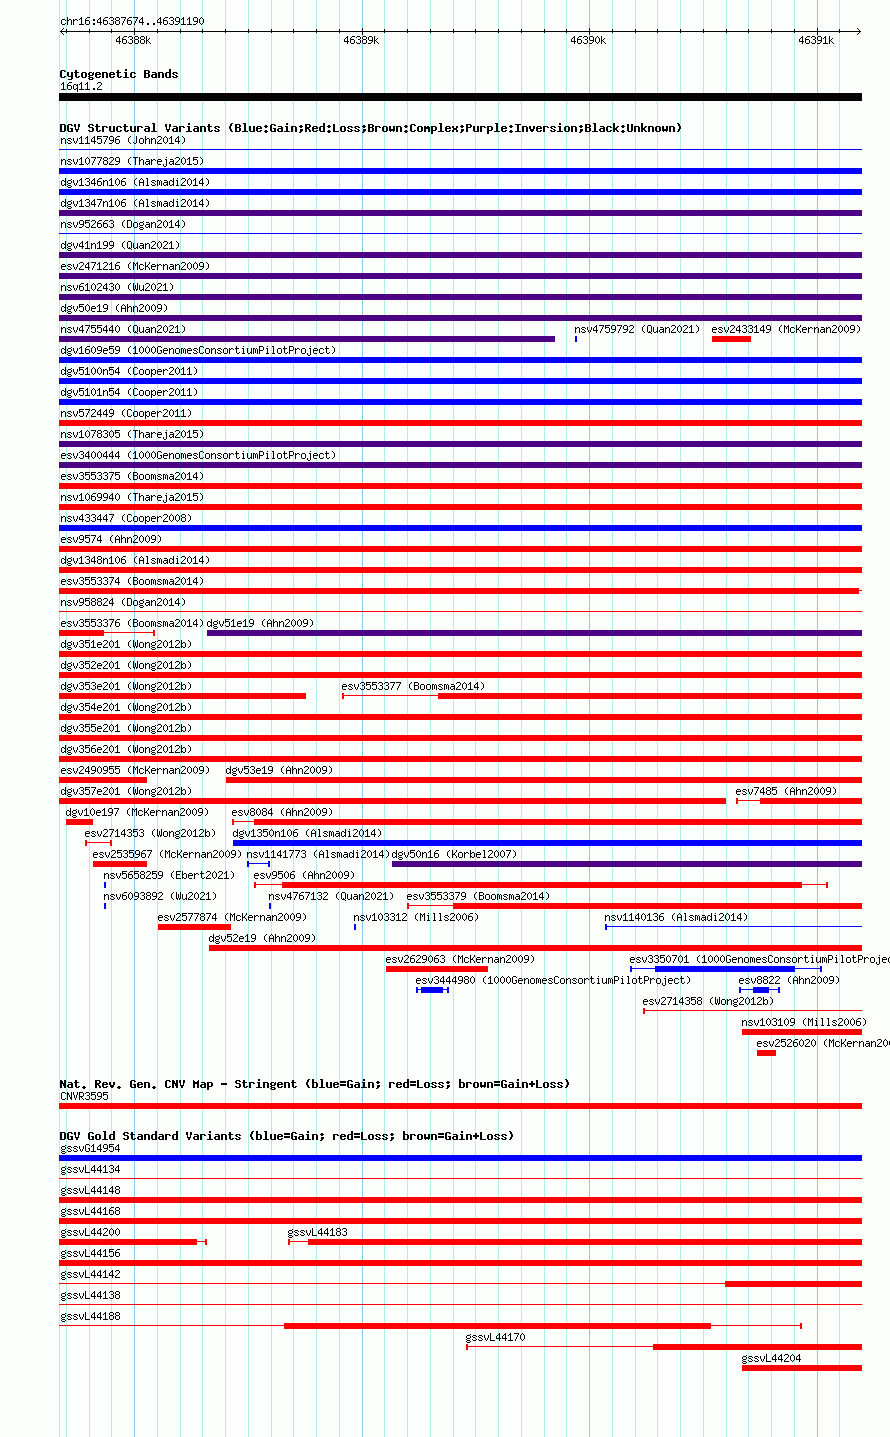Click nsv1069940 (Thareja2015) label
This screenshot has height=1437, width=890.
(132, 497)
